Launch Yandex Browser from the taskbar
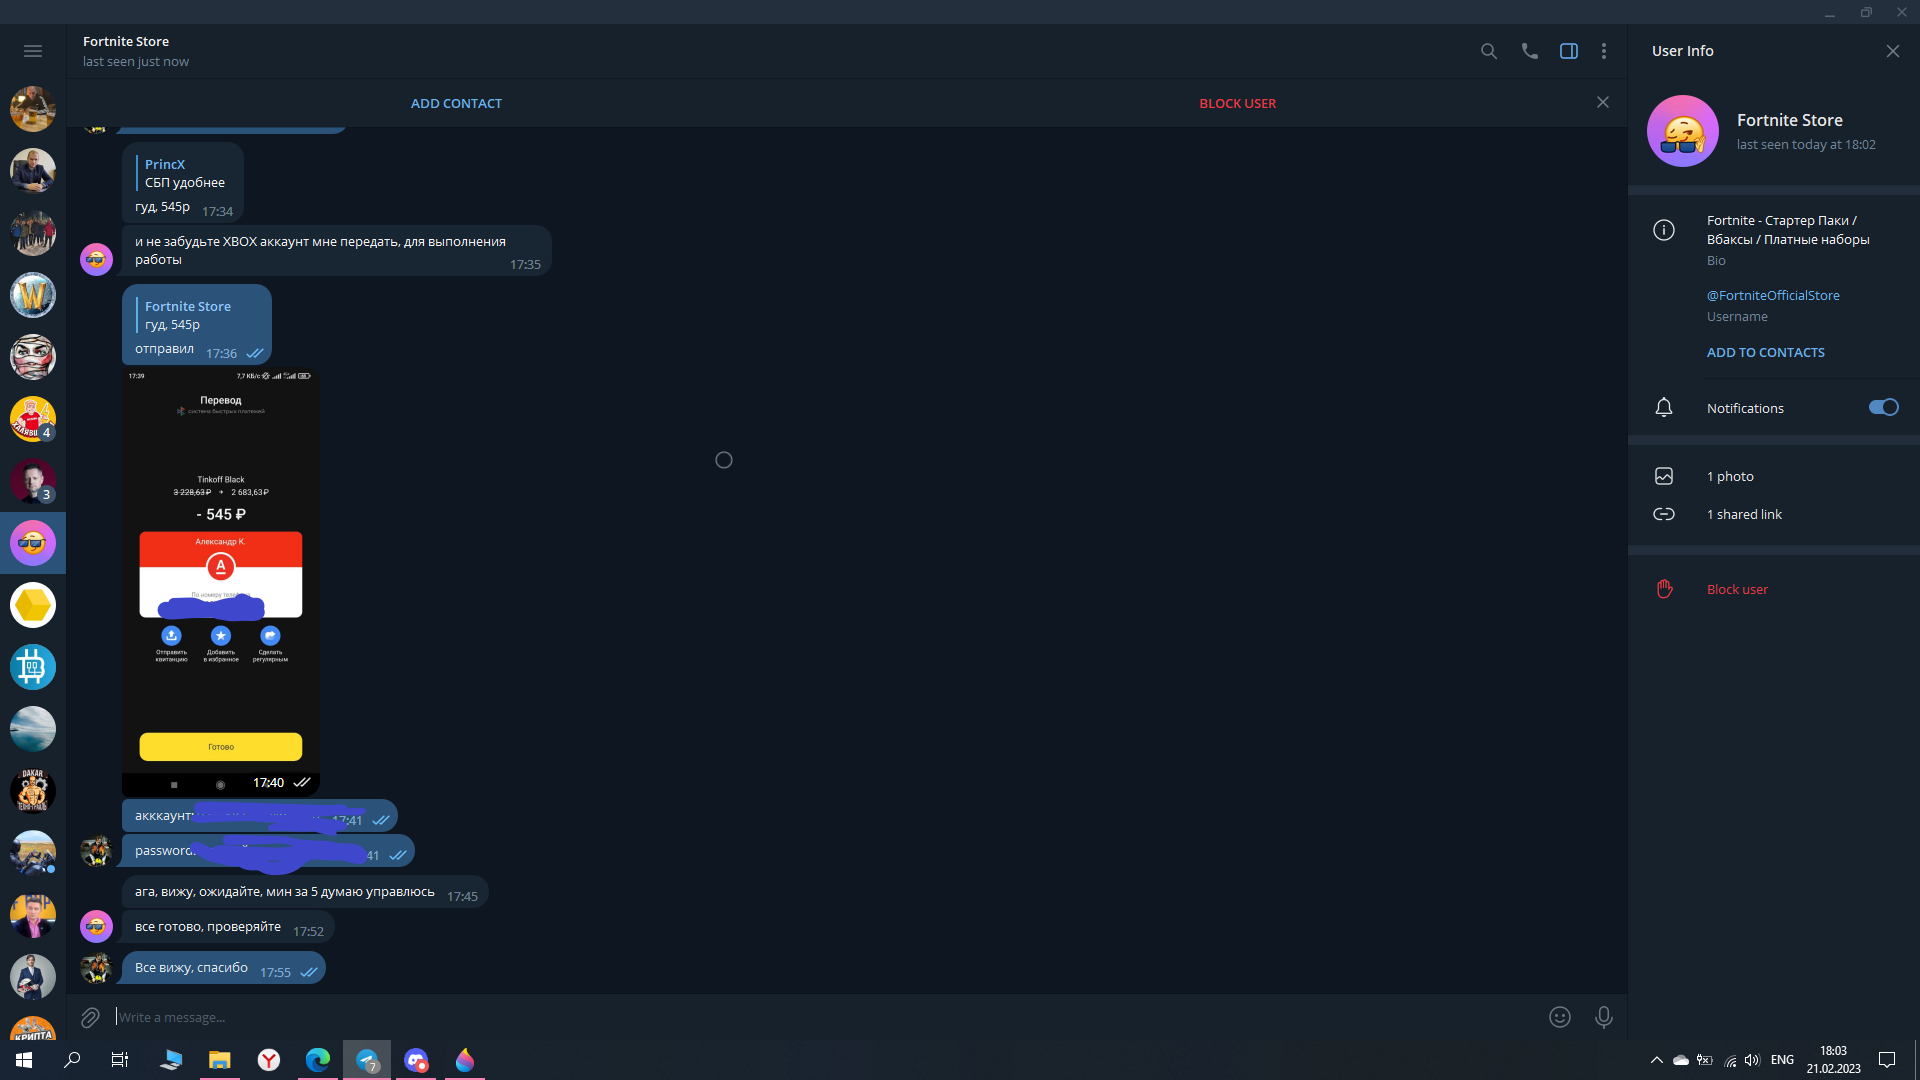 coord(269,1060)
